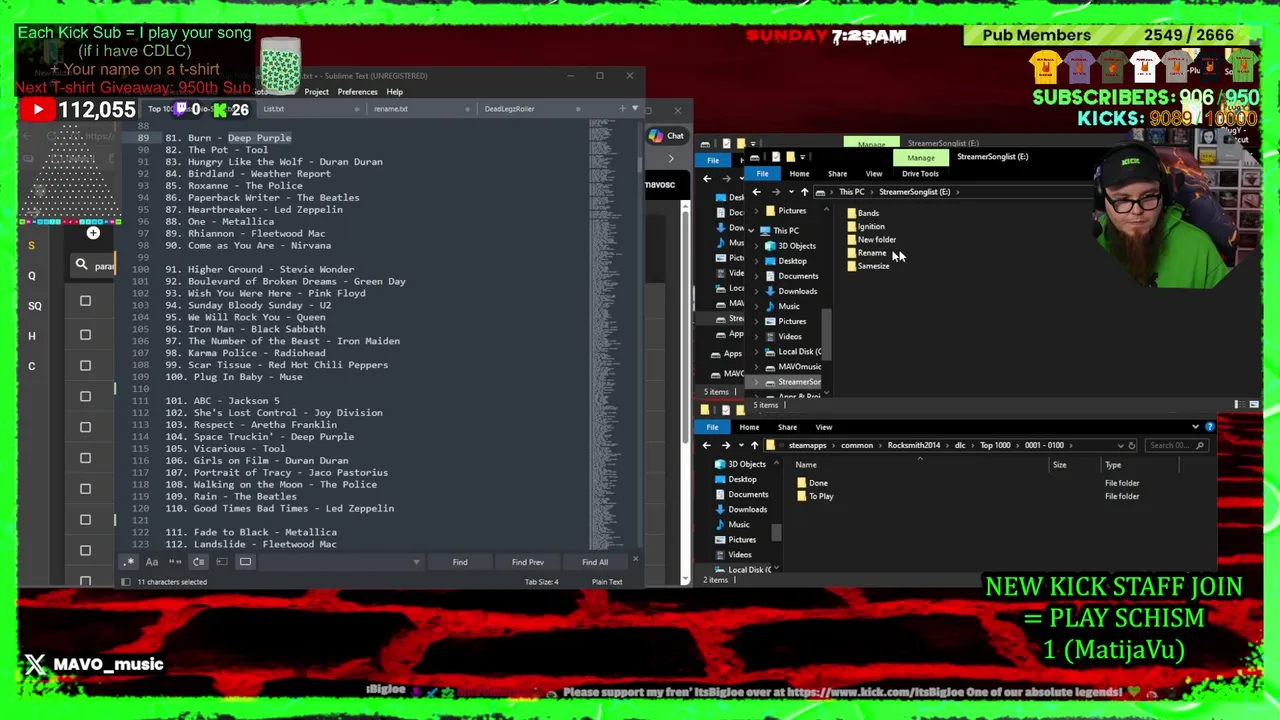Sort lower Explorer by Name column
This screenshot has width=1280, height=720.
point(805,465)
